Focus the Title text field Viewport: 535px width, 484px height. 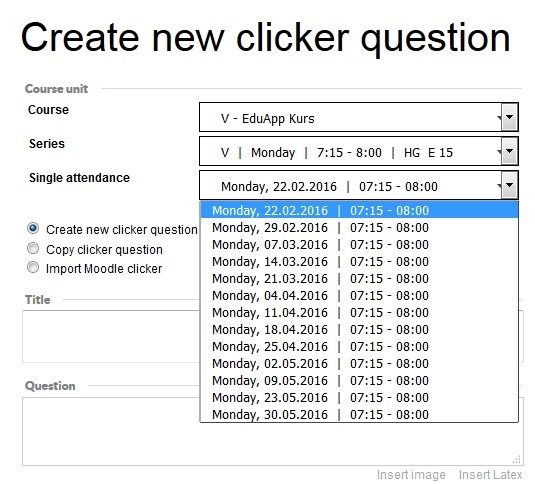273,336
